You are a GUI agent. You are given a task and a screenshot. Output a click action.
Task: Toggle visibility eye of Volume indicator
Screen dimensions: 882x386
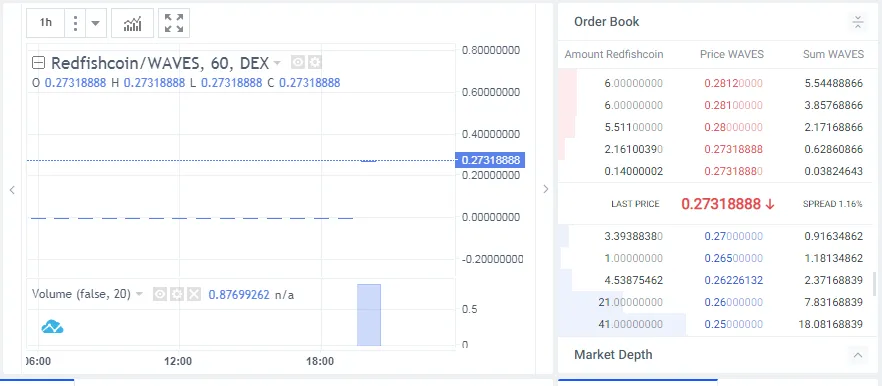[x=160, y=294]
